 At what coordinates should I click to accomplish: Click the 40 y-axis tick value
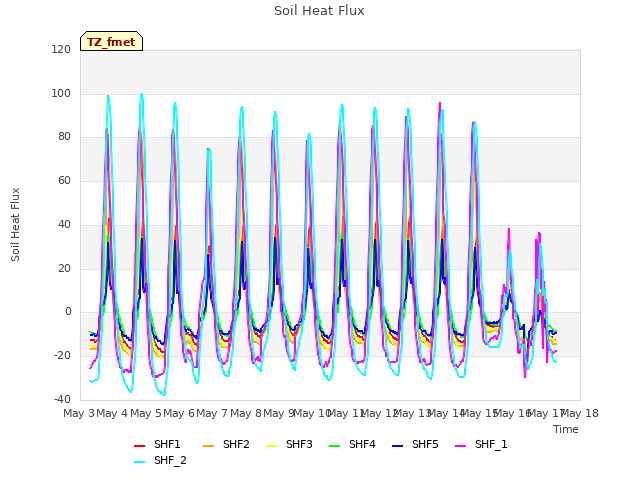click(64, 224)
